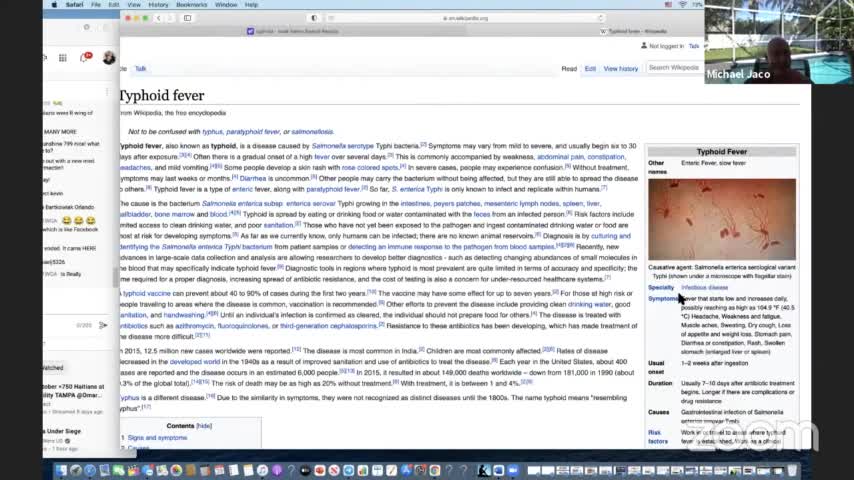
Task: Click the Michael Jaco webcam video thumbnail
Action: tap(779, 42)
